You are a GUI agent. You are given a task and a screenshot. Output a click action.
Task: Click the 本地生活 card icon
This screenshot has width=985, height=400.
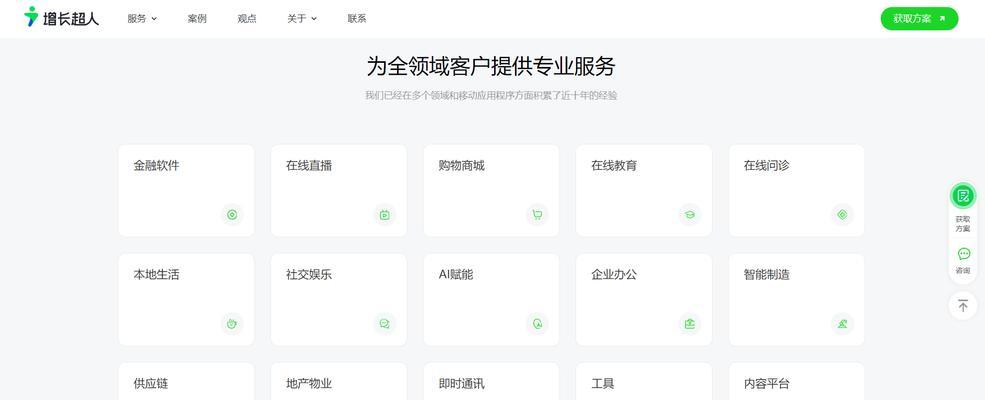tap(232, 324)
